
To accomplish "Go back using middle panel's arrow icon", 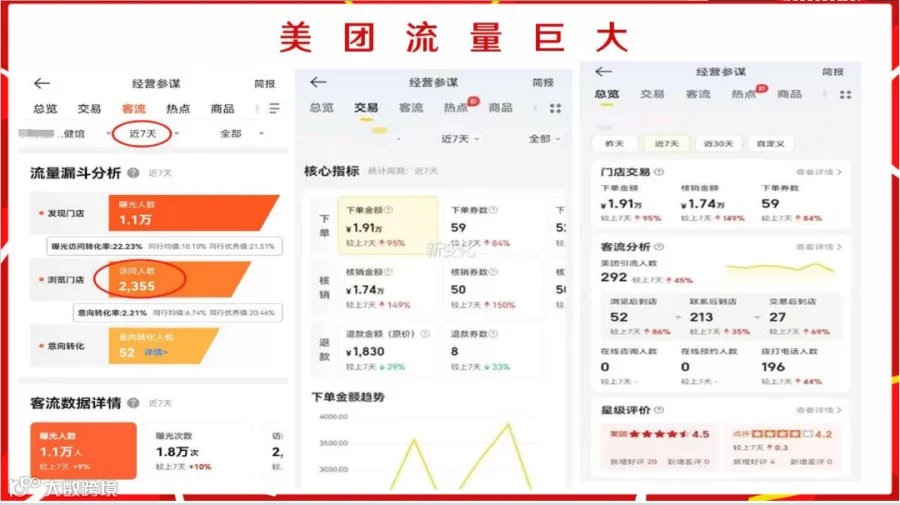I will click(318, 82).
